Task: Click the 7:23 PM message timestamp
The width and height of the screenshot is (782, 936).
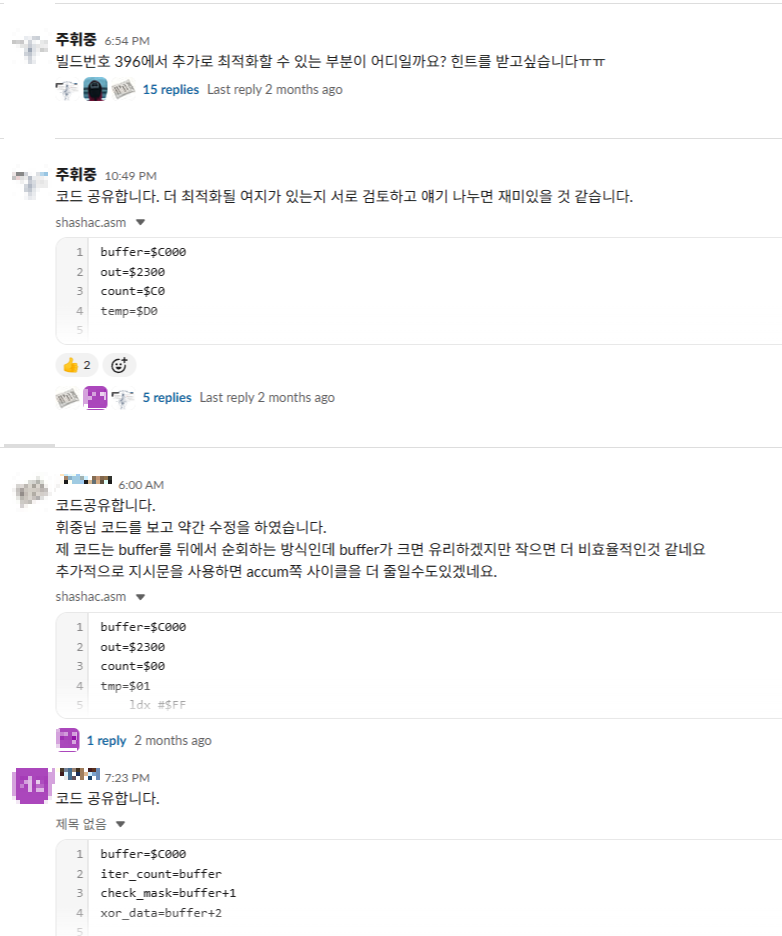Action: (x=127, y=777)
